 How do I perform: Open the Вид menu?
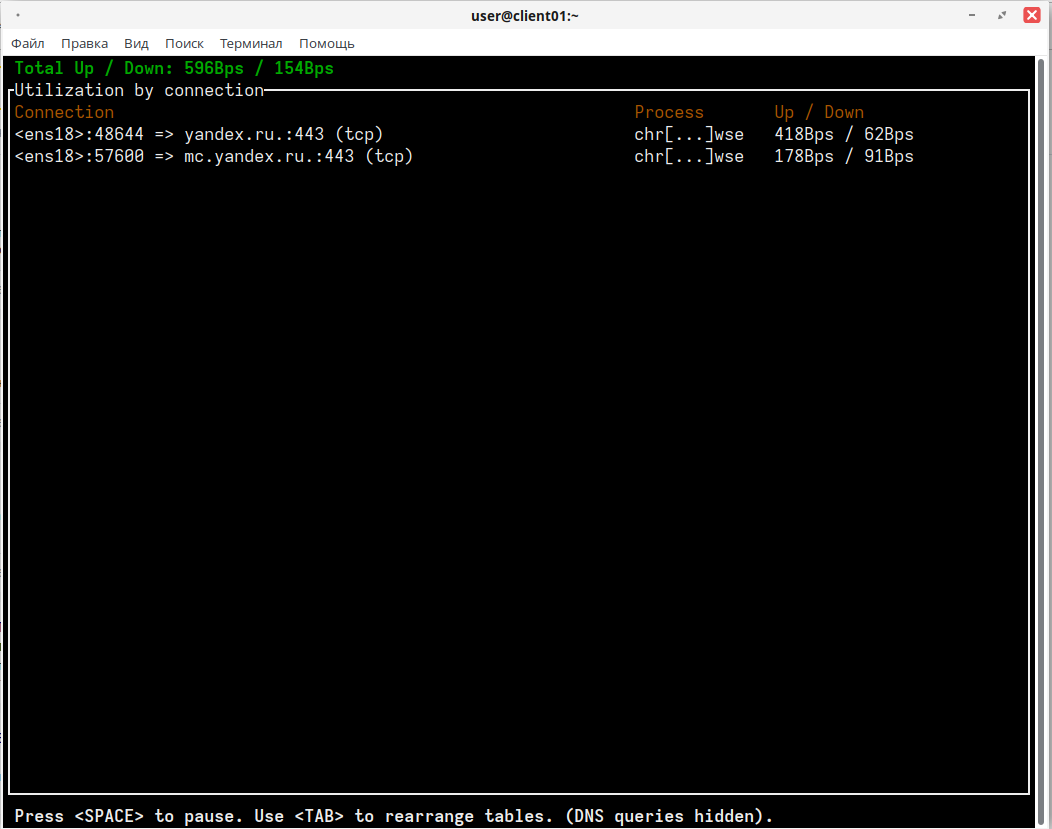click(x=136, y=44)
